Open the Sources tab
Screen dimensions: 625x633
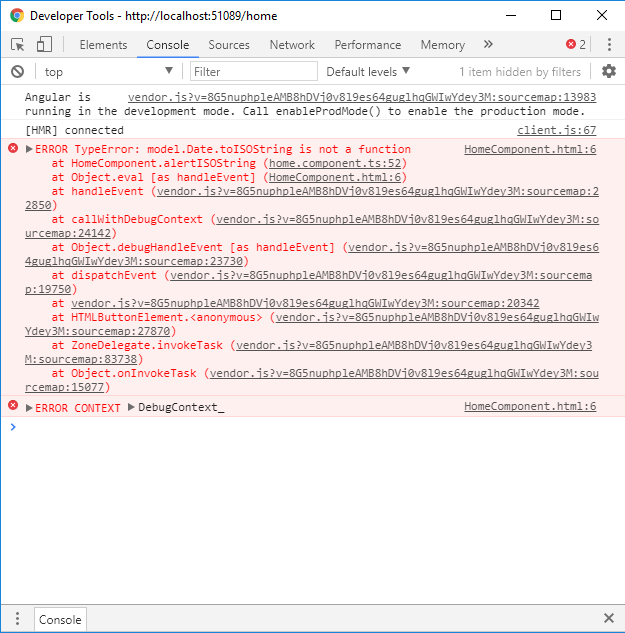[229, 45]
